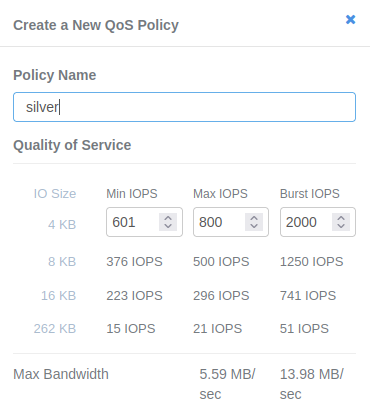370x409 pixels.
Task: Click the Burst IOPS field showing 2000
Action: (318, 222)
